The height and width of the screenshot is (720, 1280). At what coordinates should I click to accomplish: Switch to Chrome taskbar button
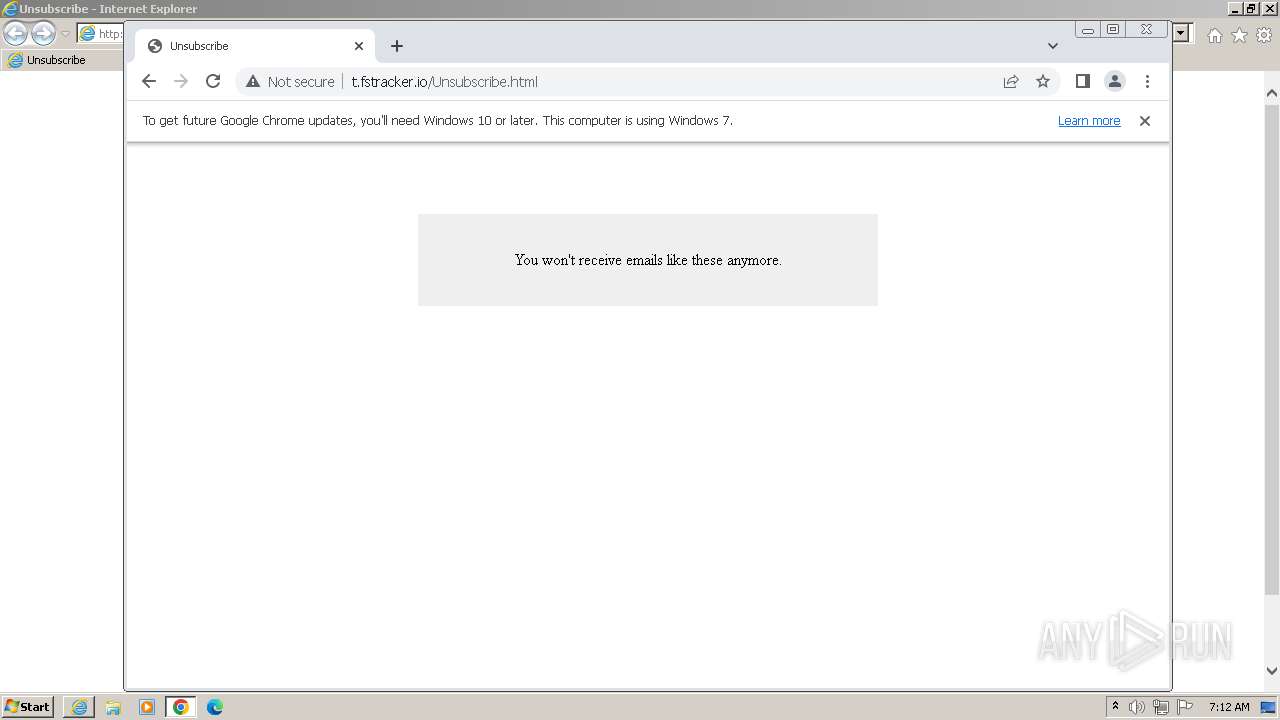click(181, 707)
